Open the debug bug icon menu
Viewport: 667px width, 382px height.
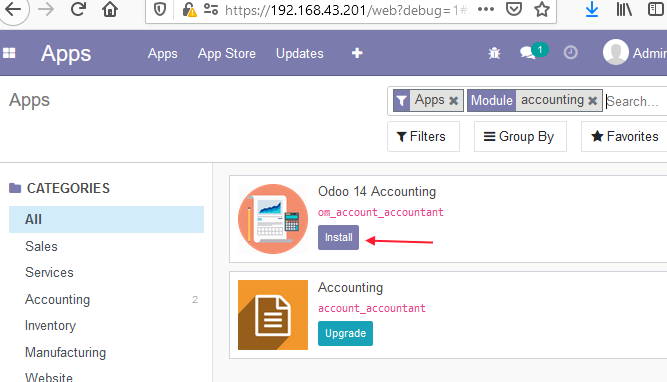pyautogui.click(x=494, y=53)
